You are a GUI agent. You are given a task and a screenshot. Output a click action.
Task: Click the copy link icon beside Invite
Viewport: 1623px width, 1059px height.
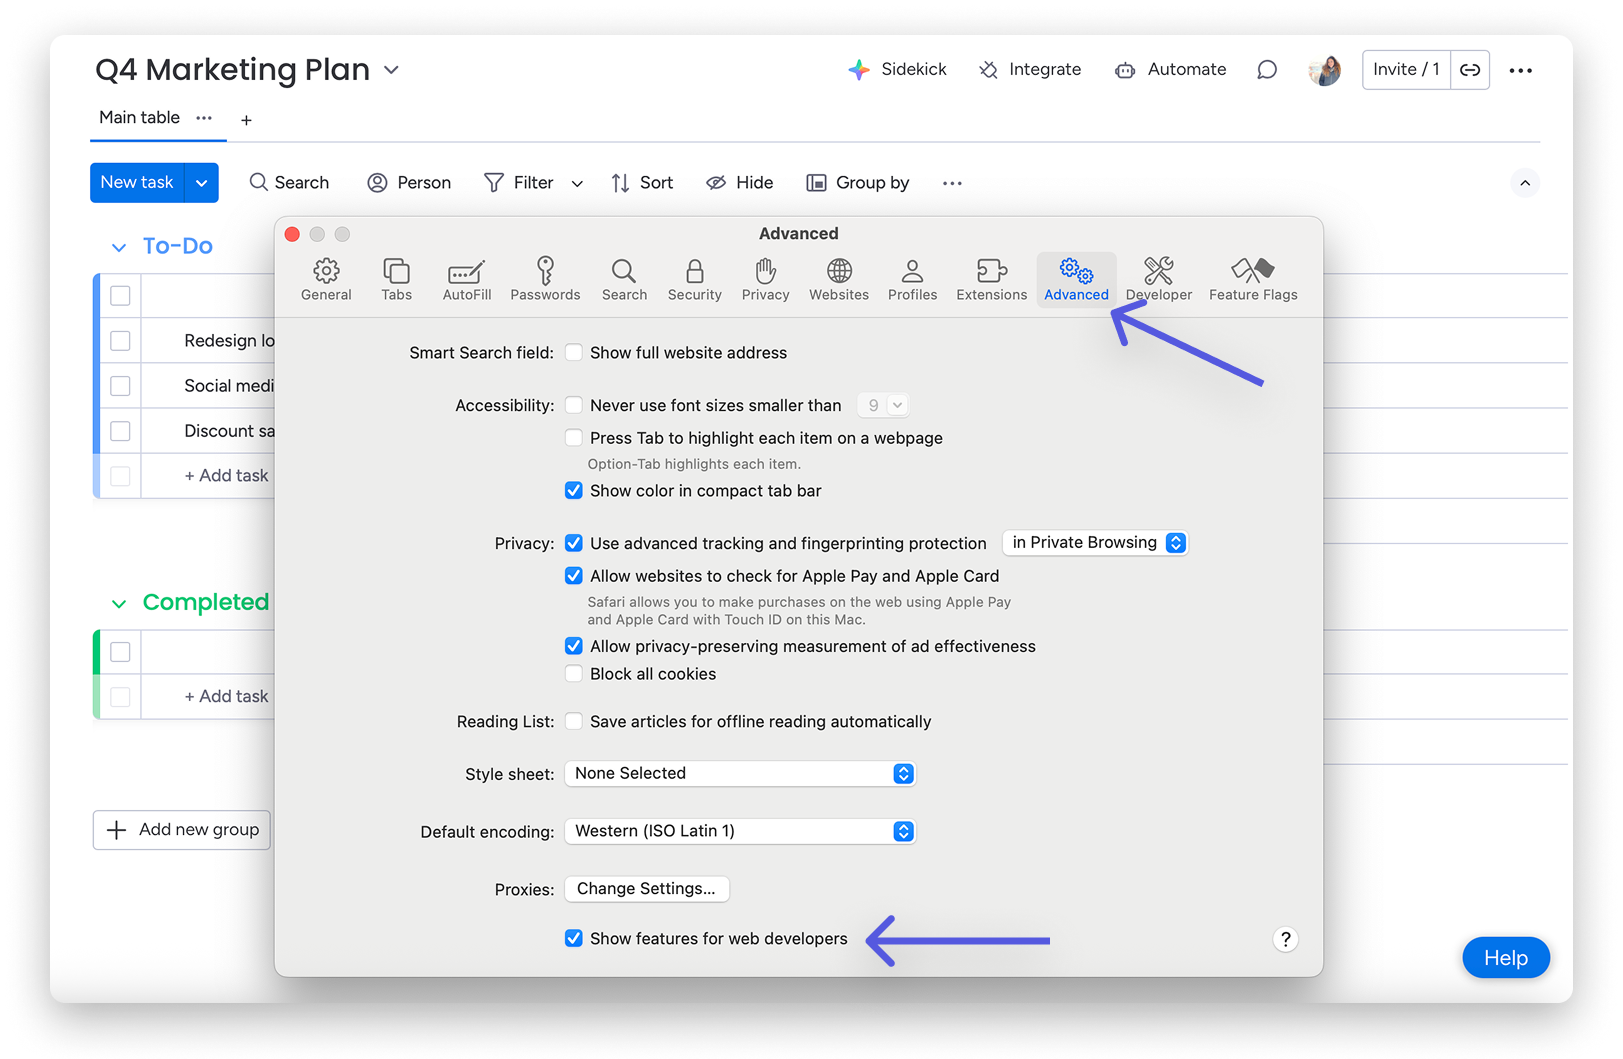click(x=1470, y=70)
